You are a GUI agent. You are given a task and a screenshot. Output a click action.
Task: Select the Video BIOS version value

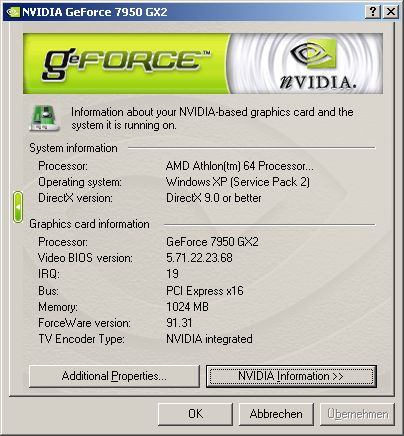[x=199, y=258]
